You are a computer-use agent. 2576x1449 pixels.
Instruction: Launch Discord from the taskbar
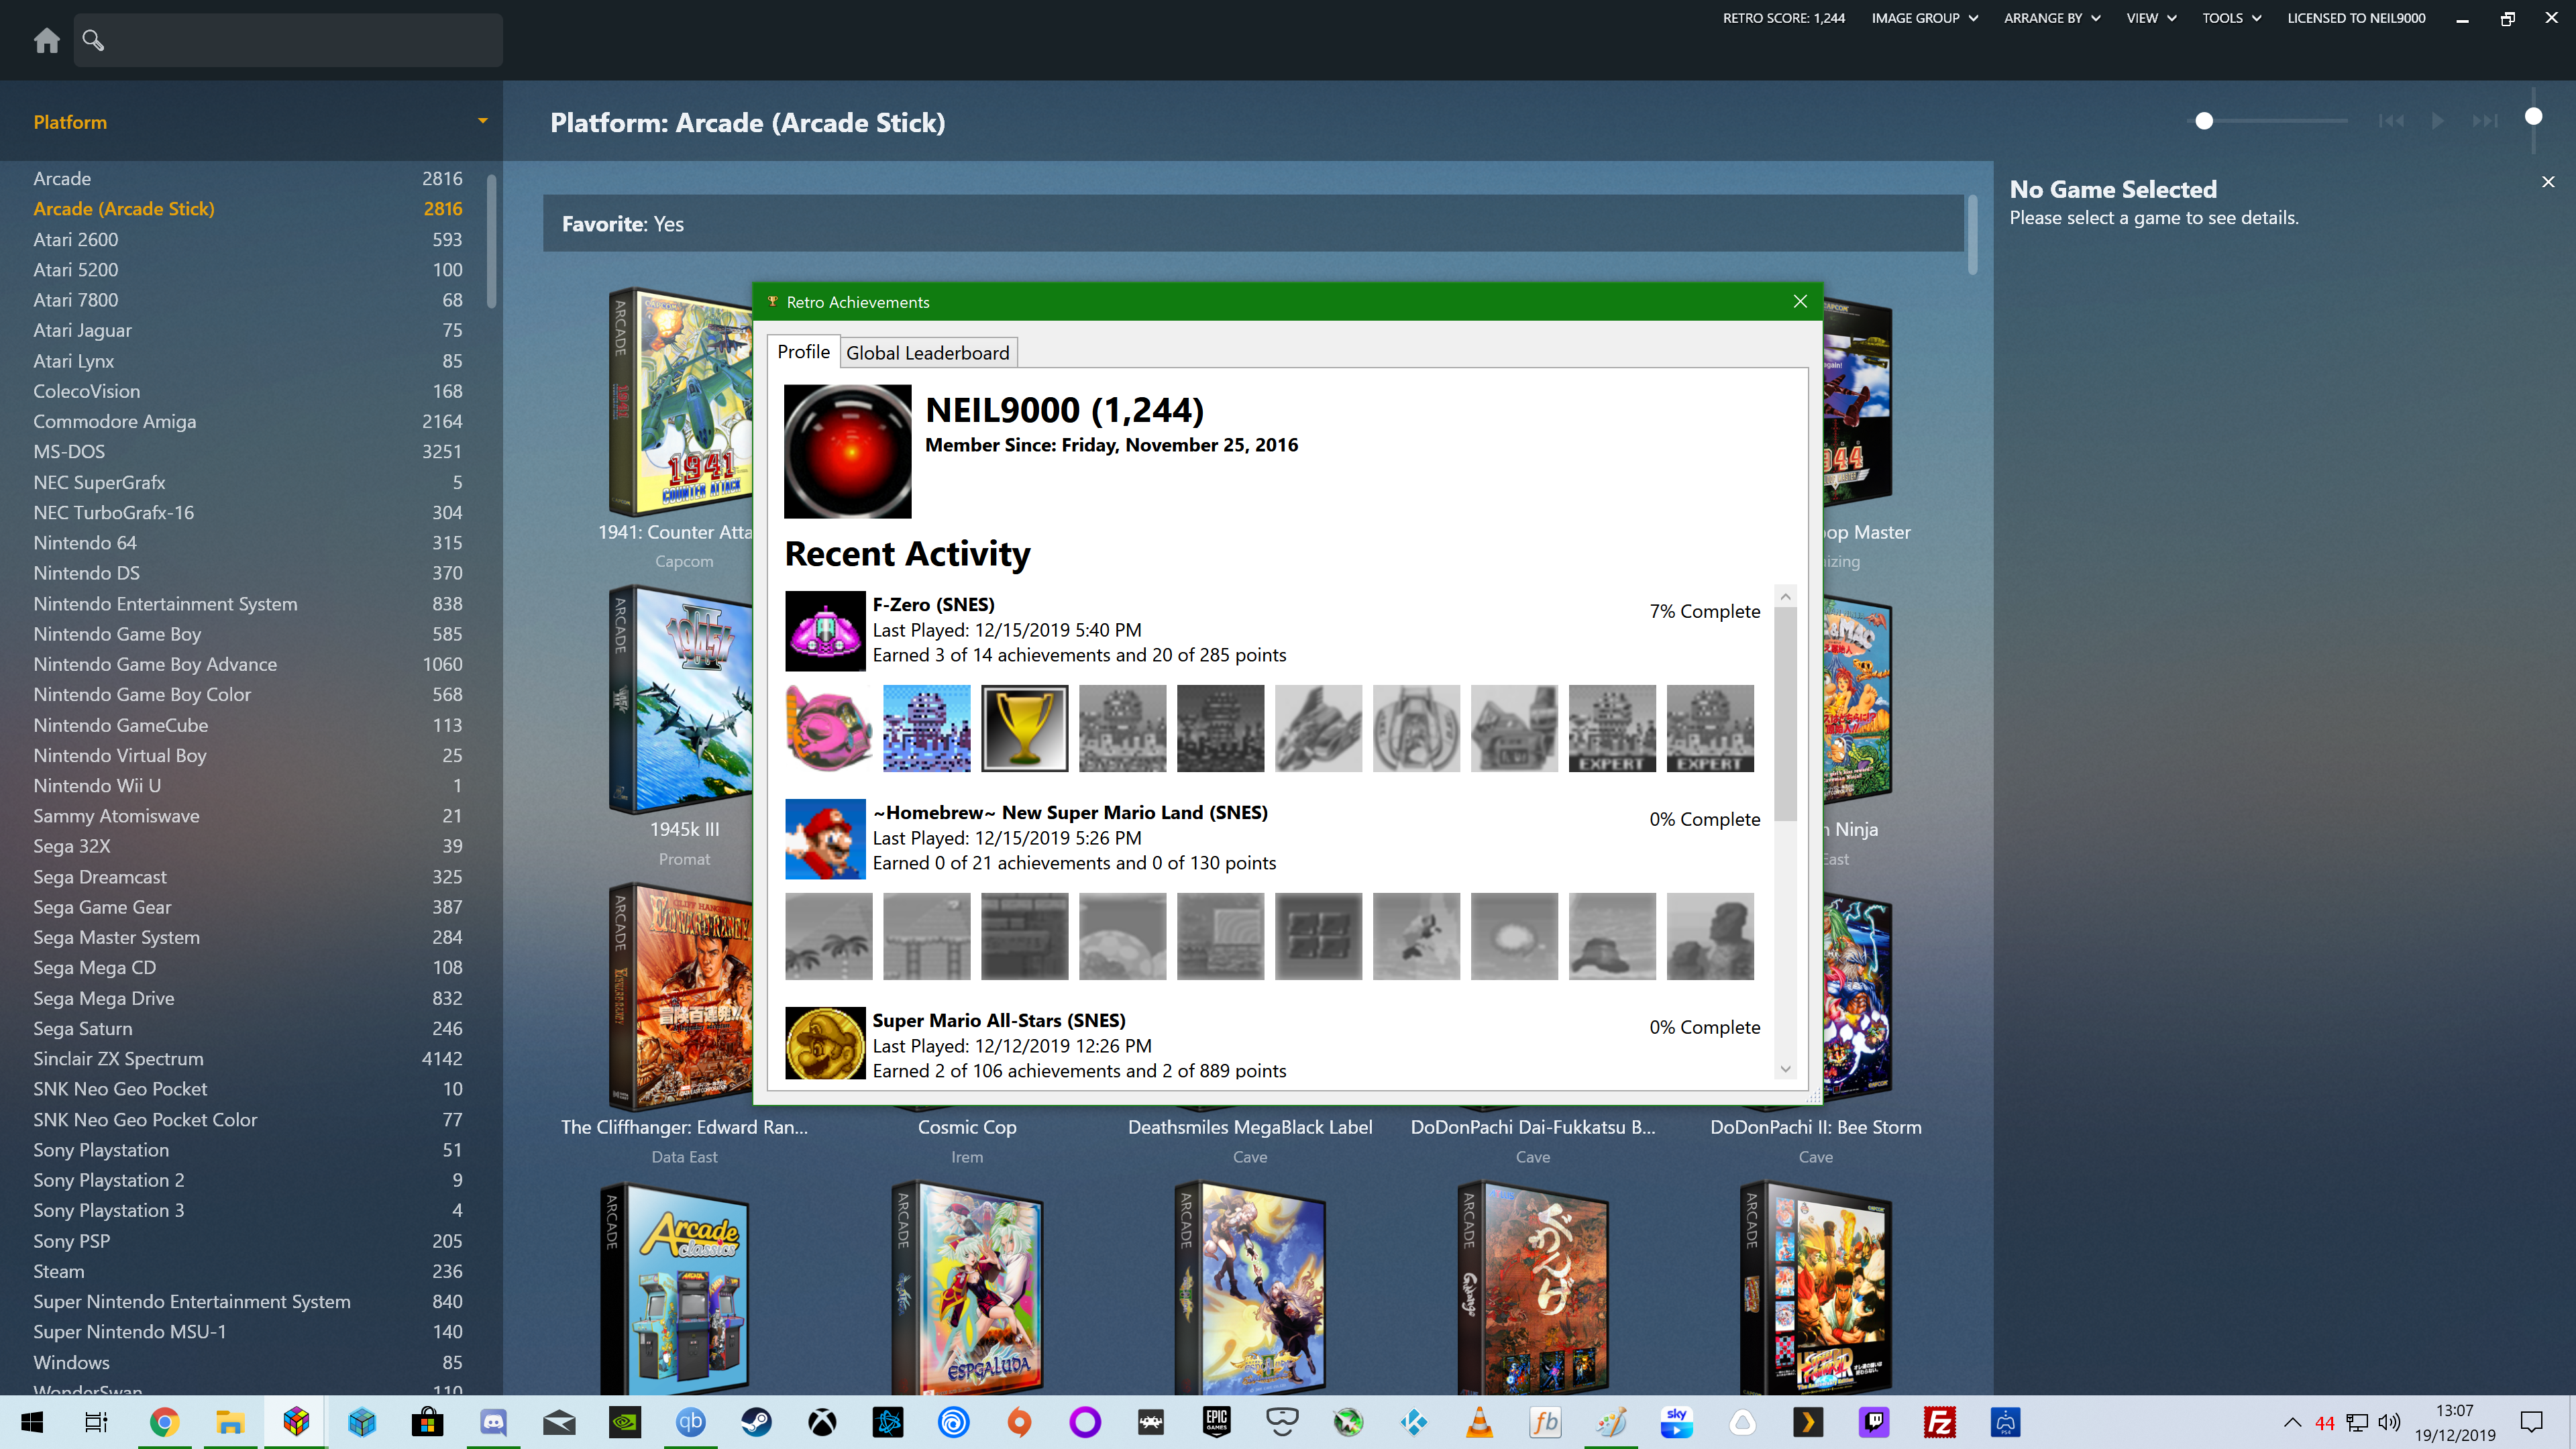point(493,1422)
